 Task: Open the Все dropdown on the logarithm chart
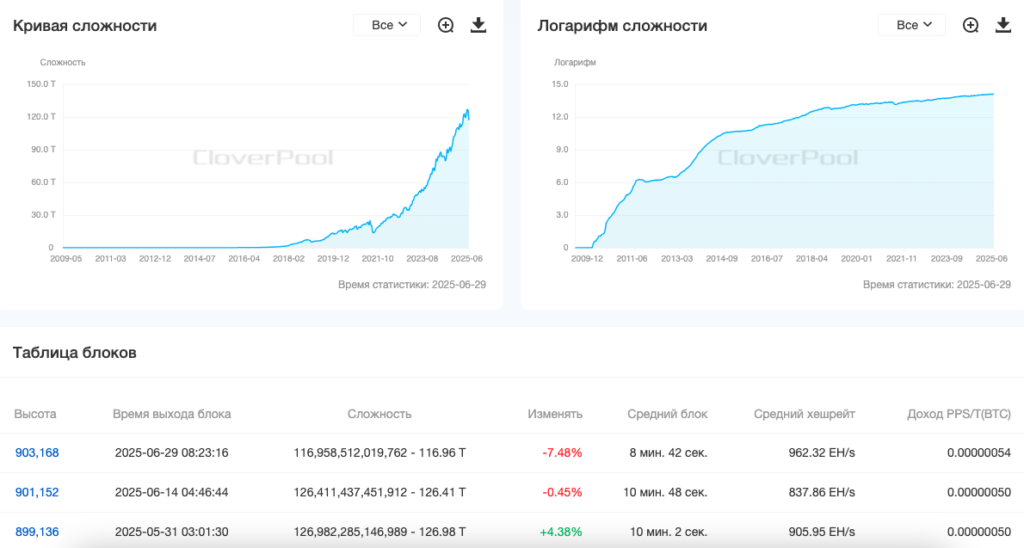[911, 25]
